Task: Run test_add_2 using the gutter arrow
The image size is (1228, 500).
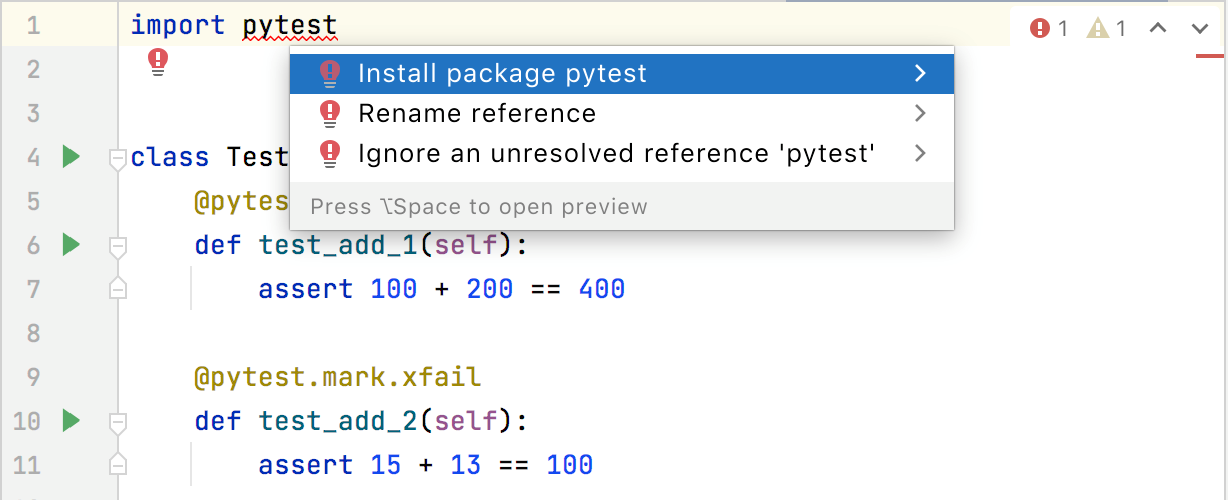Action: (70, 420)
